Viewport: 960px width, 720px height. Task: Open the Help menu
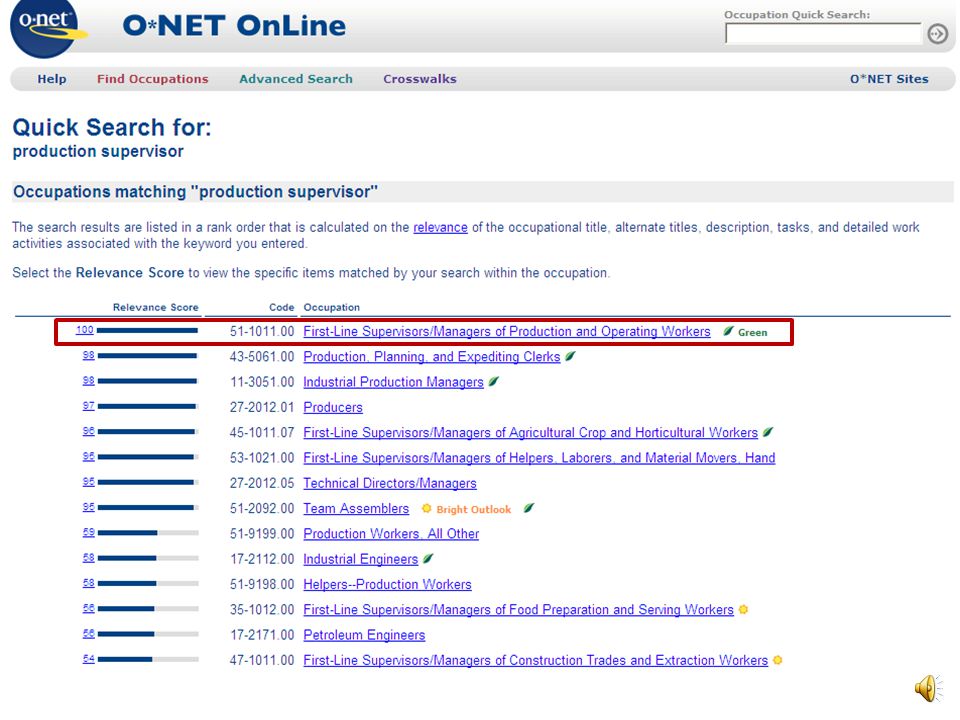(x=52, y=79)
